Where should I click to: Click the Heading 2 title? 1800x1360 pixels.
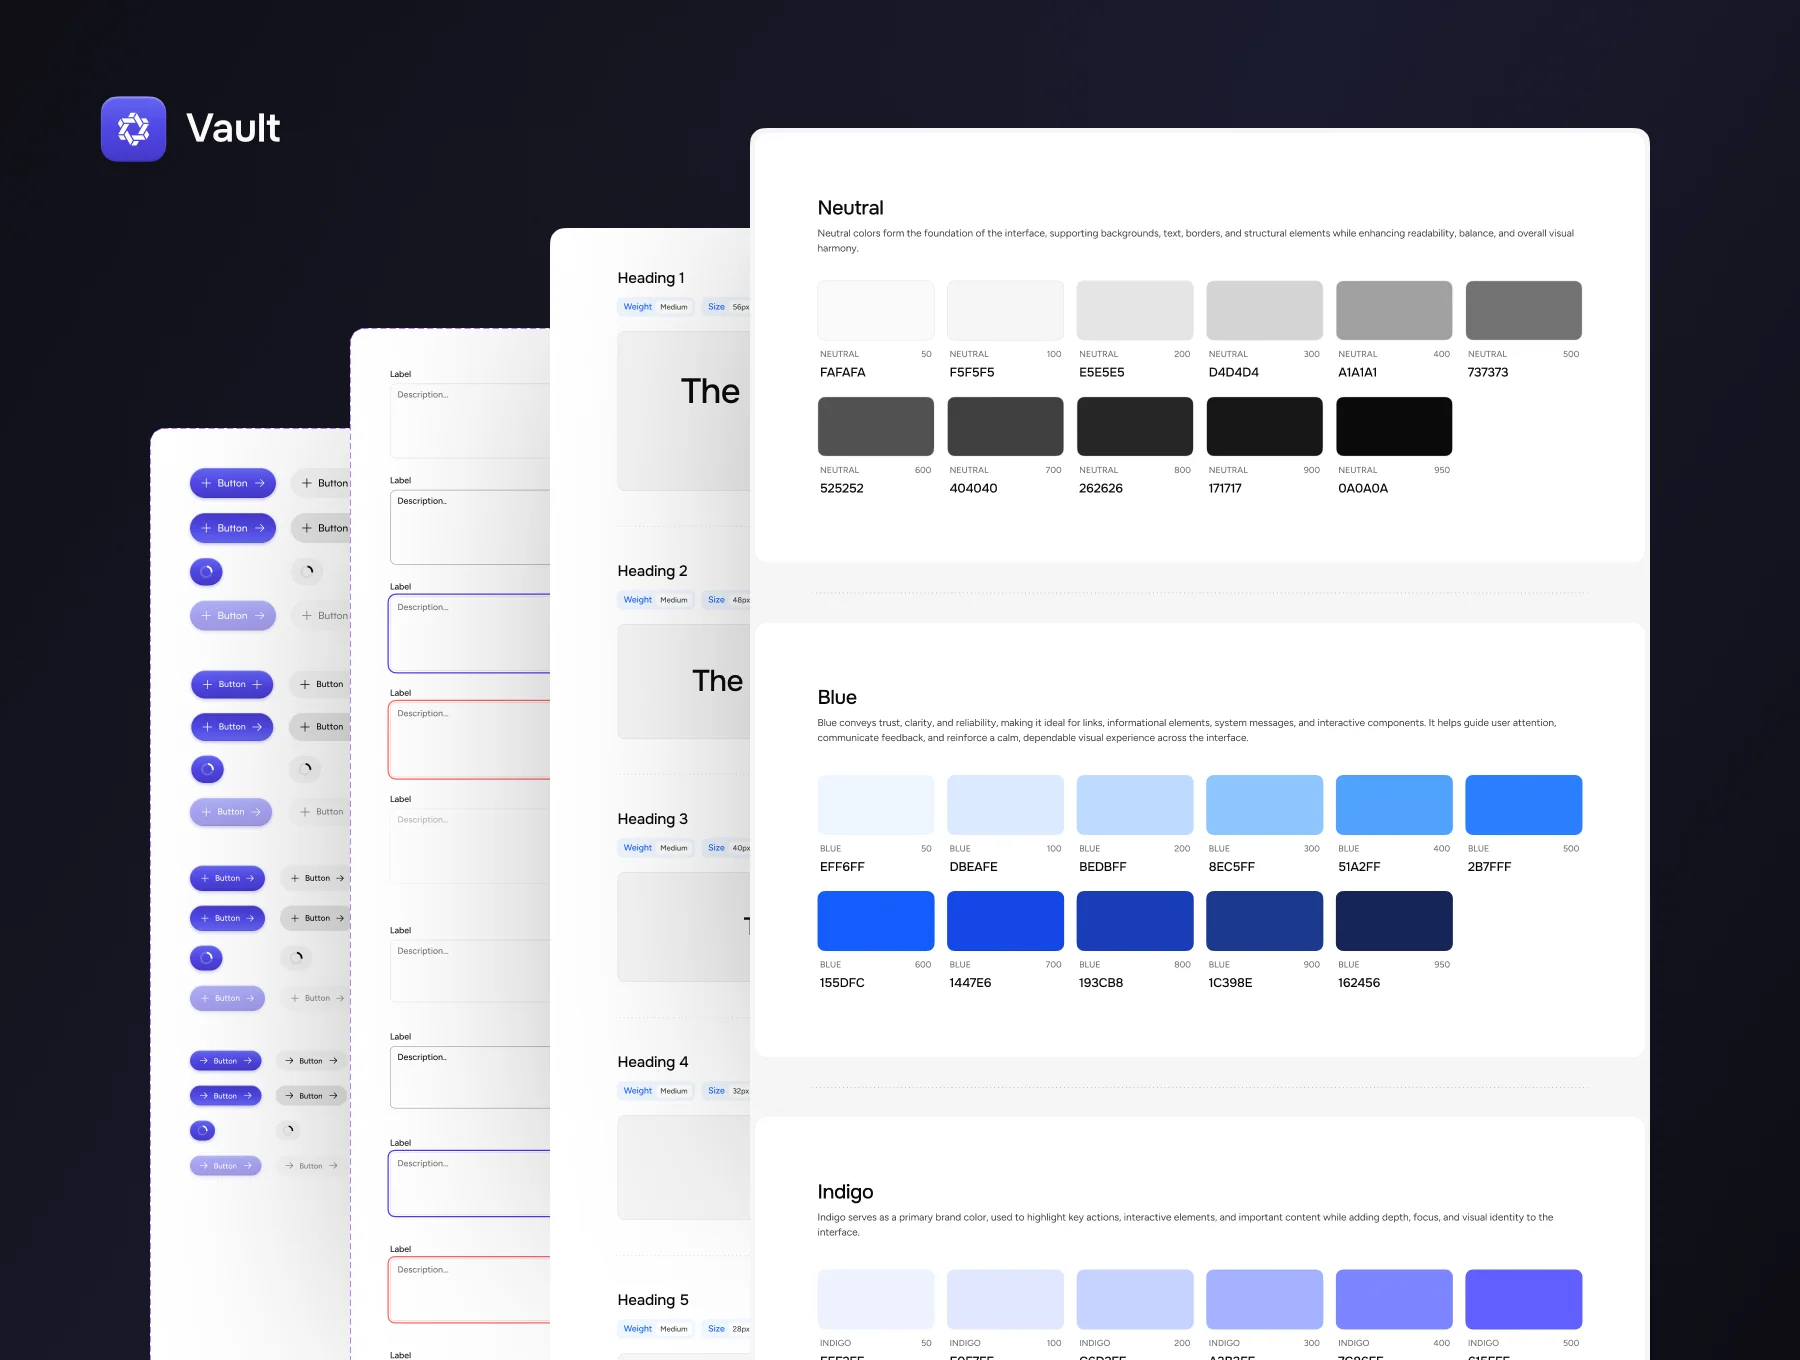coord(652,571)
